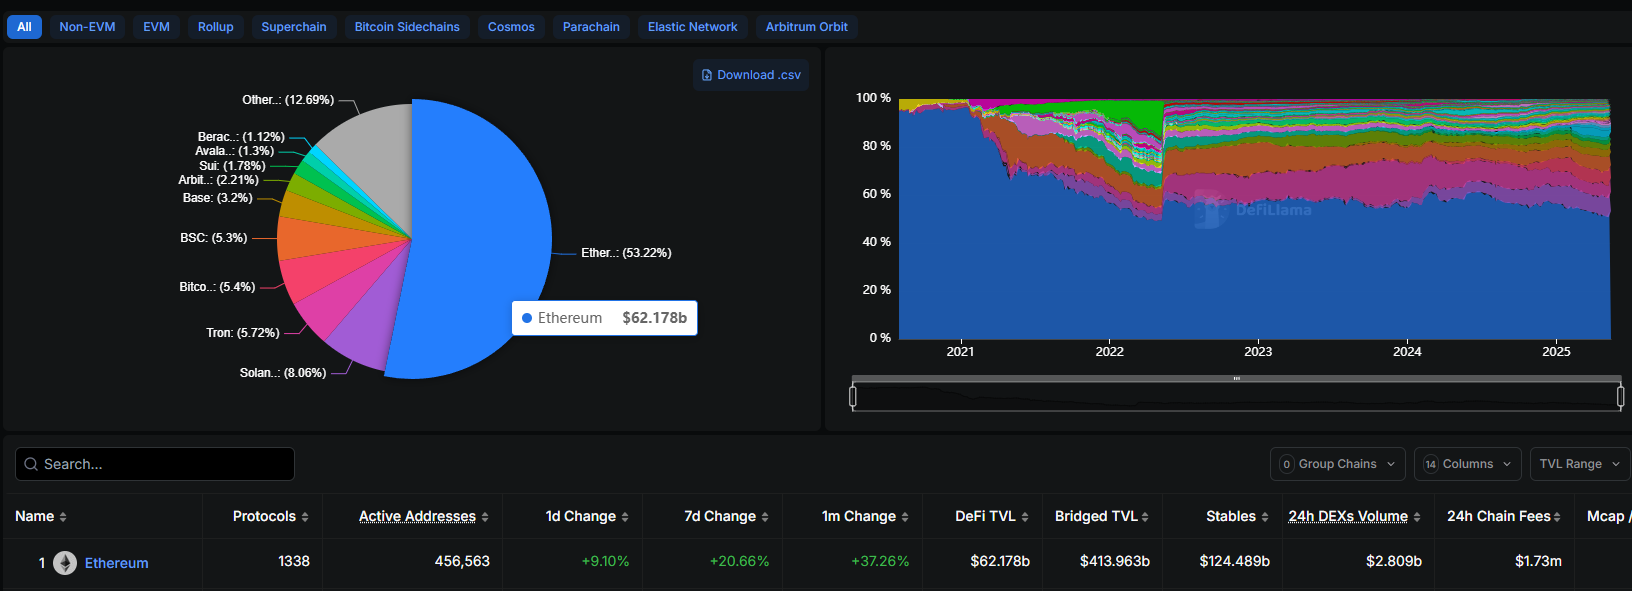Viewport: 1632px width, 591px height.
Task: Select the Non-EVM category tab
Action: (87, 27)
